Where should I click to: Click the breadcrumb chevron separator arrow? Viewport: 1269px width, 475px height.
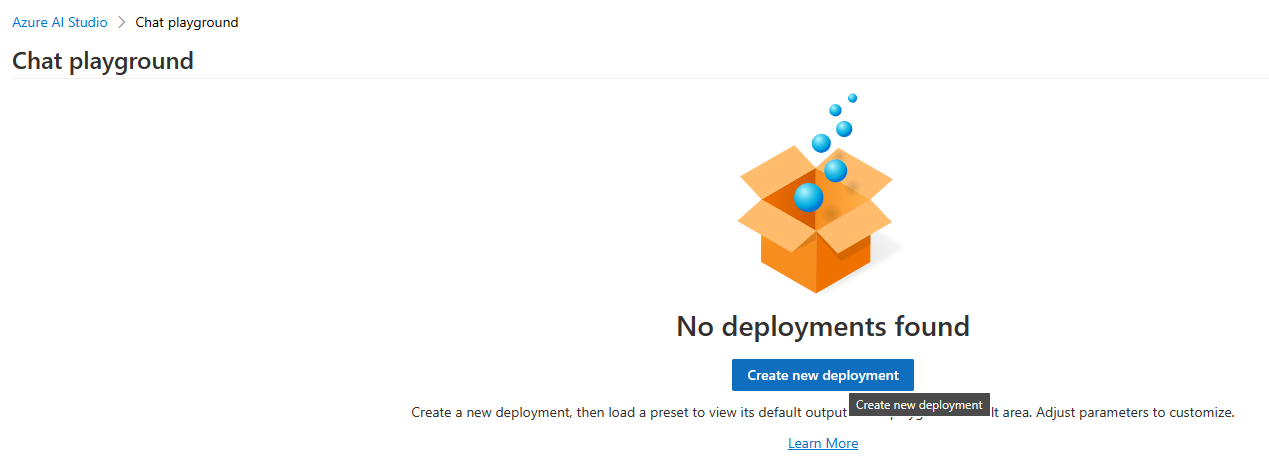[x=121, y=22]
